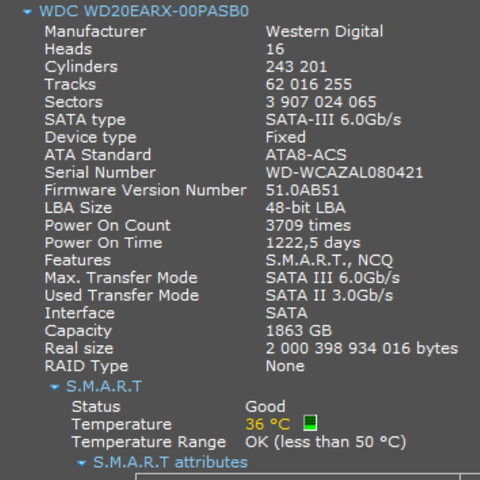This screenshot has height=480, width=480.
Task: Select the S.M.A.R.T heading text
Action: [104, 386]
